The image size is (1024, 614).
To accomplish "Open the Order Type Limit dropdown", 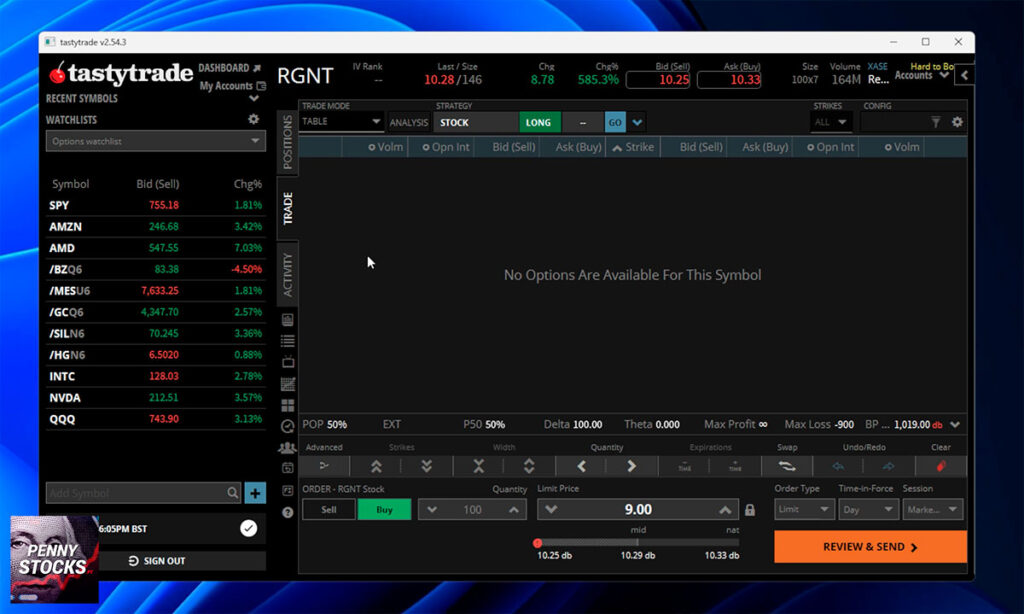I will (x=804, y=509).
